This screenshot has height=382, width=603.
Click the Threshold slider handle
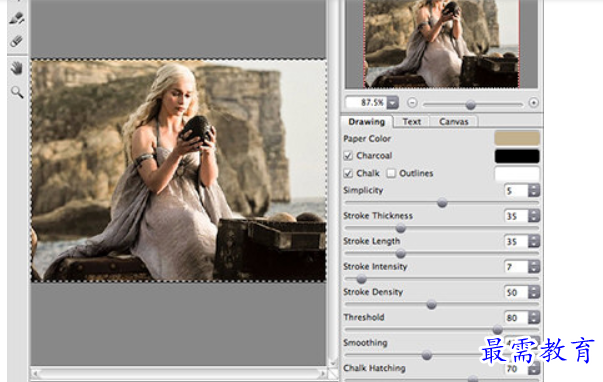tap(497, 330)
